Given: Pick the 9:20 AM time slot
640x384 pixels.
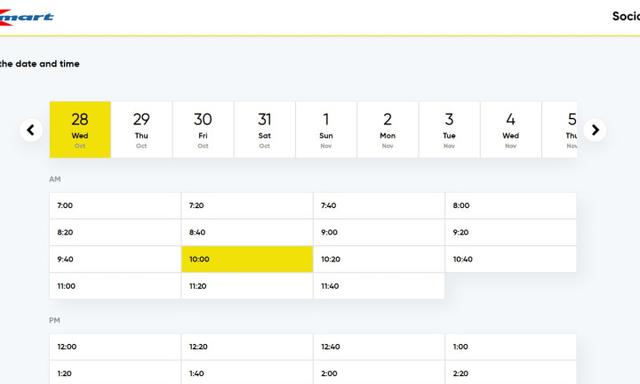Looking at the screenshot, I should (511, 233).
